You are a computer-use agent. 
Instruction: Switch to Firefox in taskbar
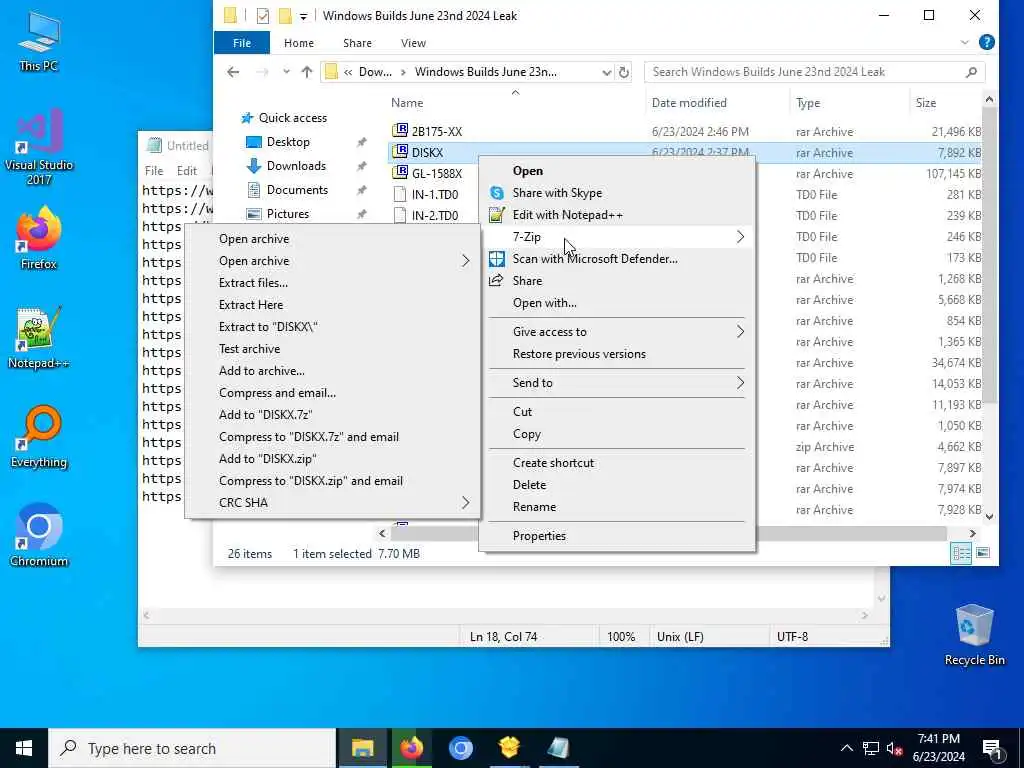[x=411, y=748]
